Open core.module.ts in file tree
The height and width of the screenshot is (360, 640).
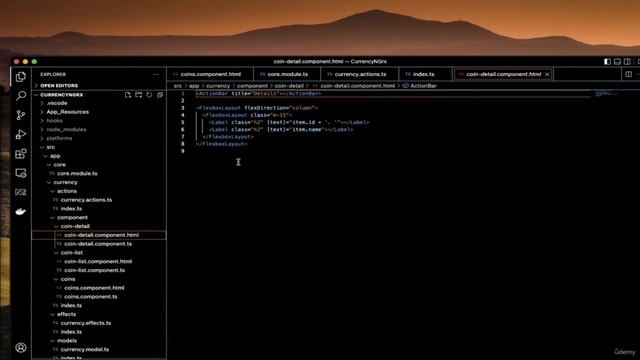[x=99, y=173]
